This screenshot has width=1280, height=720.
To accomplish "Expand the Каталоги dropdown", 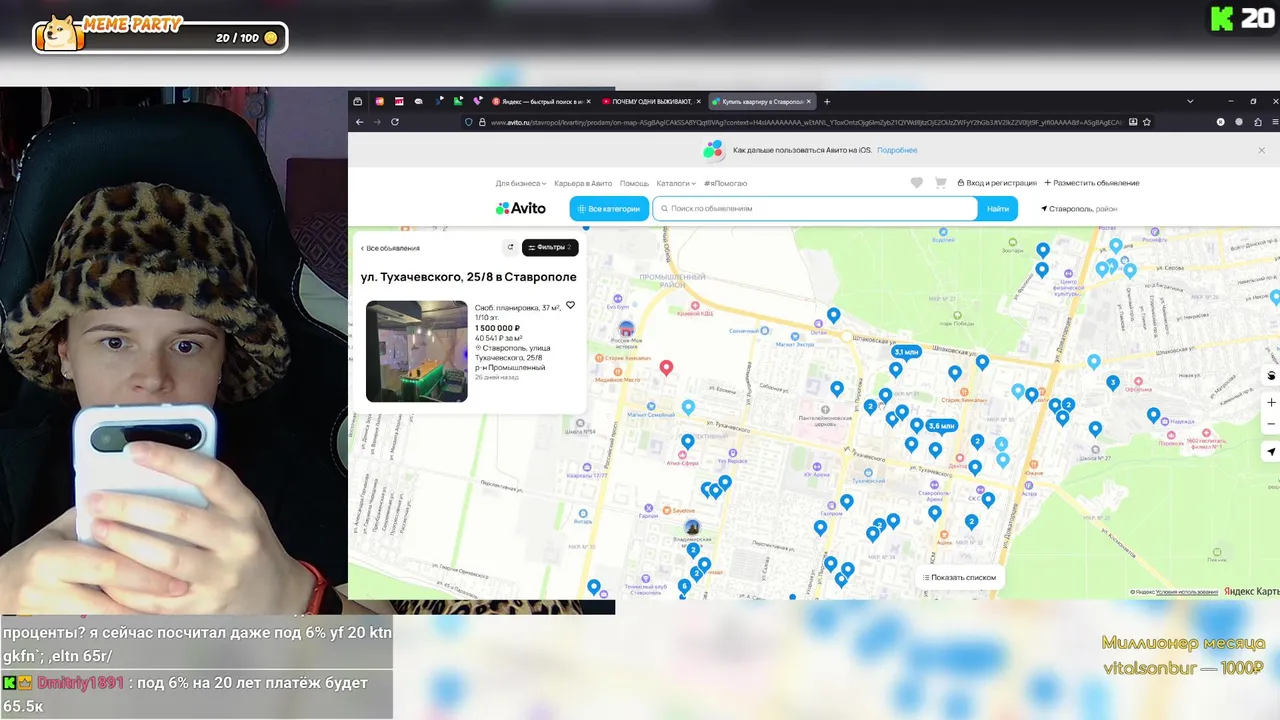I will point(676,183).
